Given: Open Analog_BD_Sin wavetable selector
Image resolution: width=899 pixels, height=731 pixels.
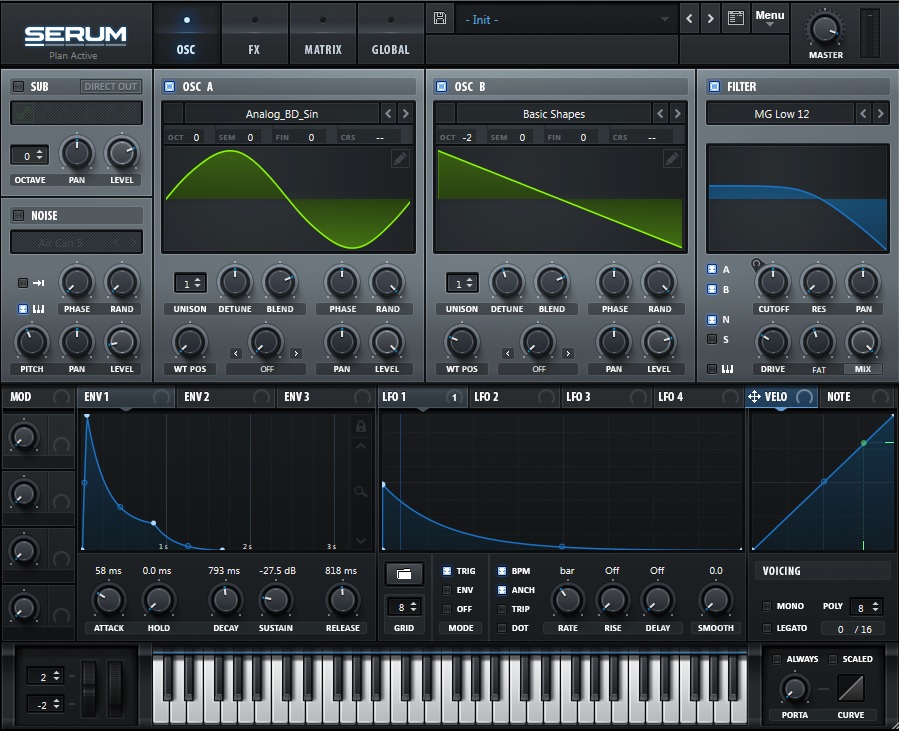Looking at the screenshot, I should click(x=282, y=114).
